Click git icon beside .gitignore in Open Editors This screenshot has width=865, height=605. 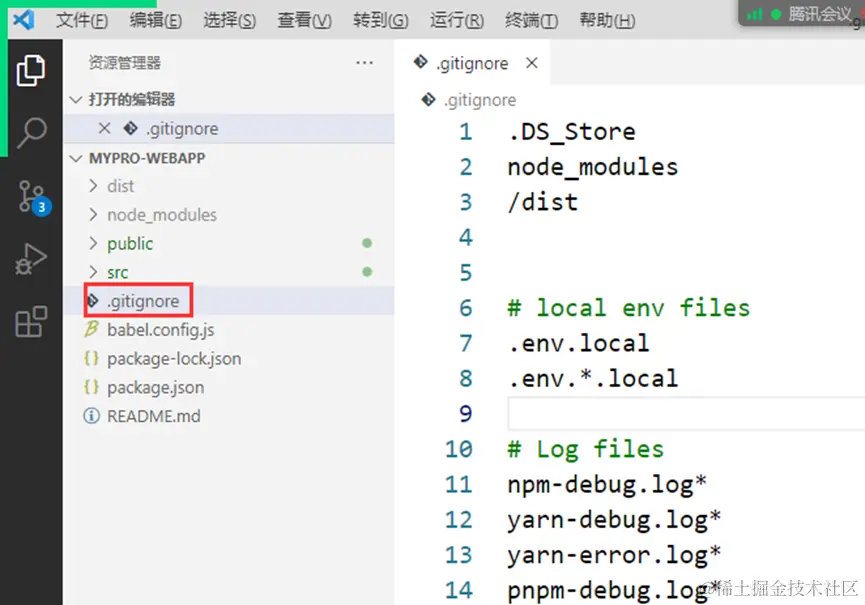tap(131, 129)
